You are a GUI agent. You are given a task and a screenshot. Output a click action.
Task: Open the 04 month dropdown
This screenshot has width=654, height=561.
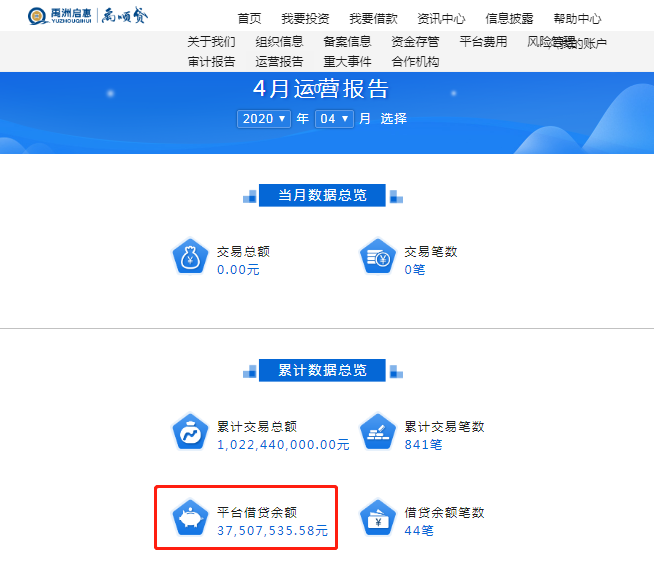[334, 119]
